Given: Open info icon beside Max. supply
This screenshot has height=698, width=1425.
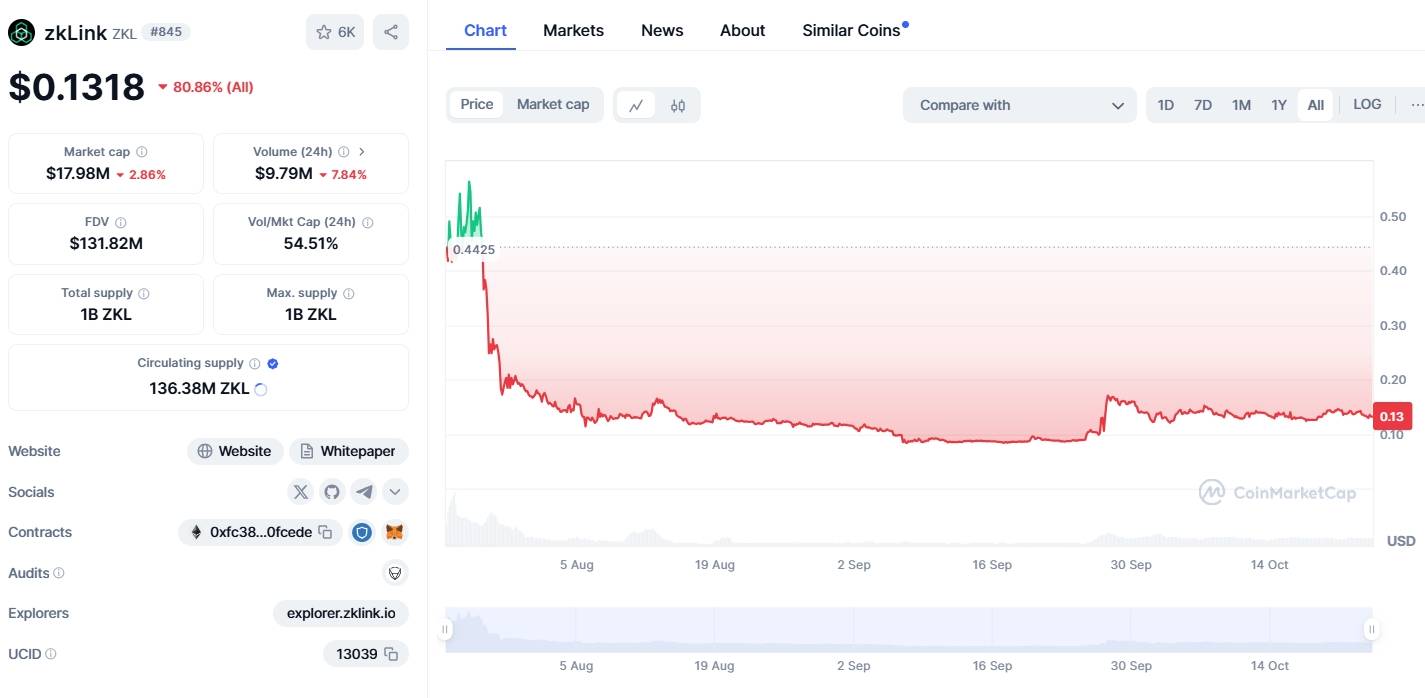Looking at the screenshot, I should click(x=349, y=294).
